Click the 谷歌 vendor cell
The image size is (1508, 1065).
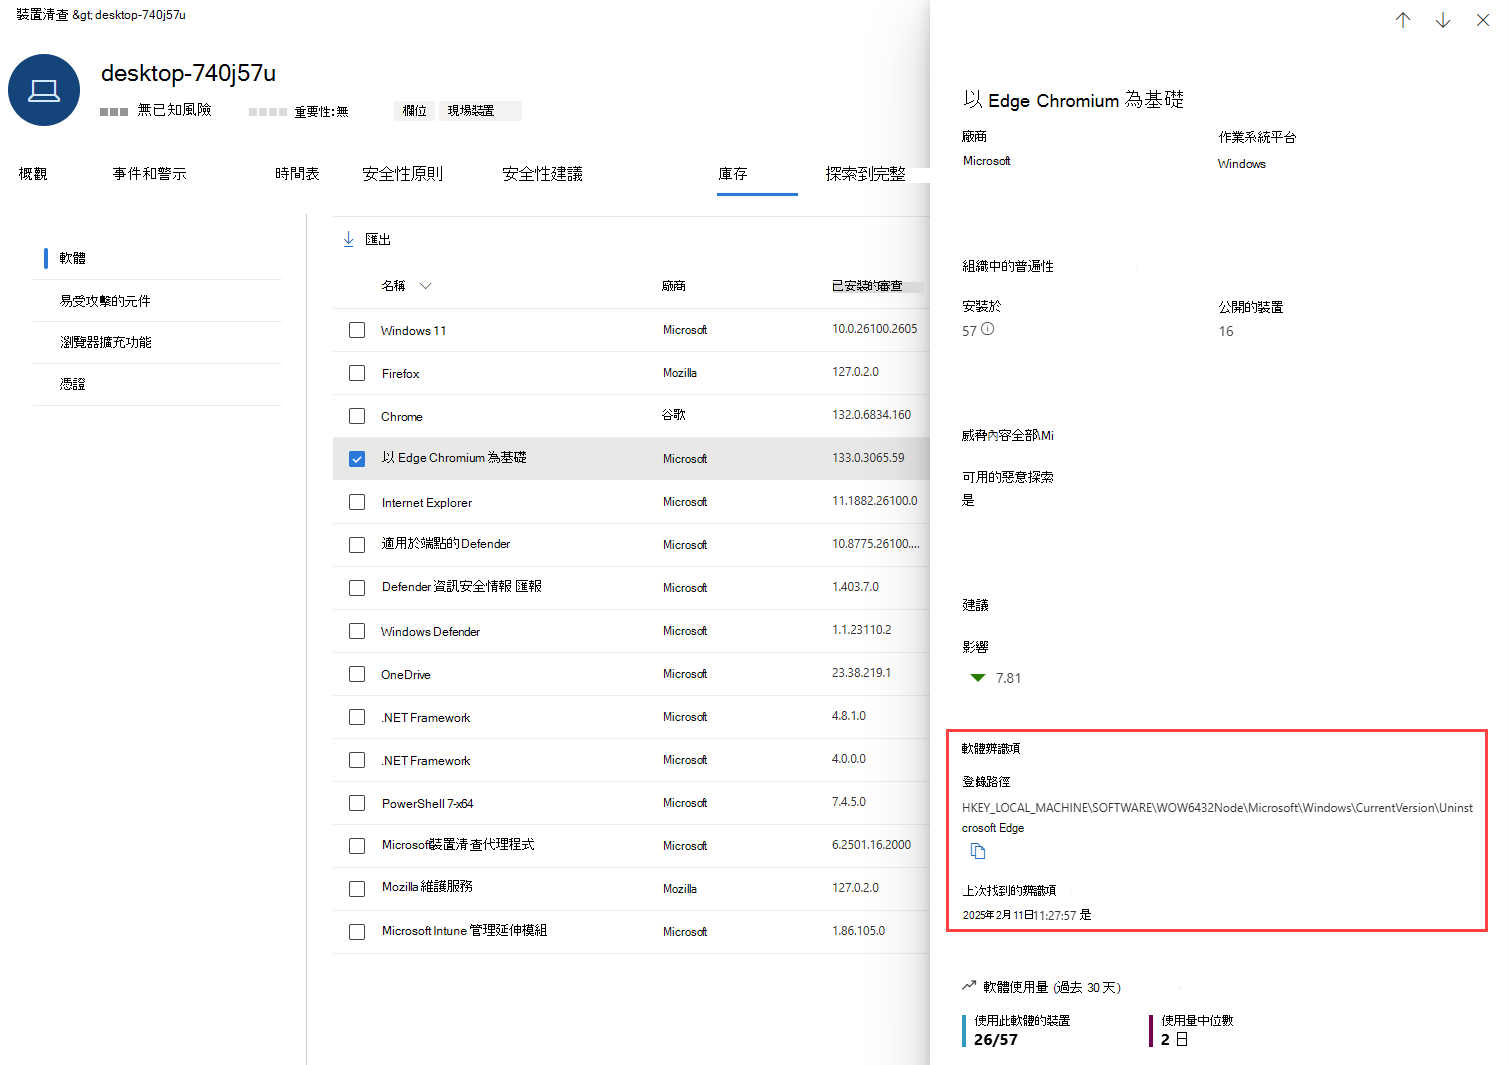pos(674,415)
